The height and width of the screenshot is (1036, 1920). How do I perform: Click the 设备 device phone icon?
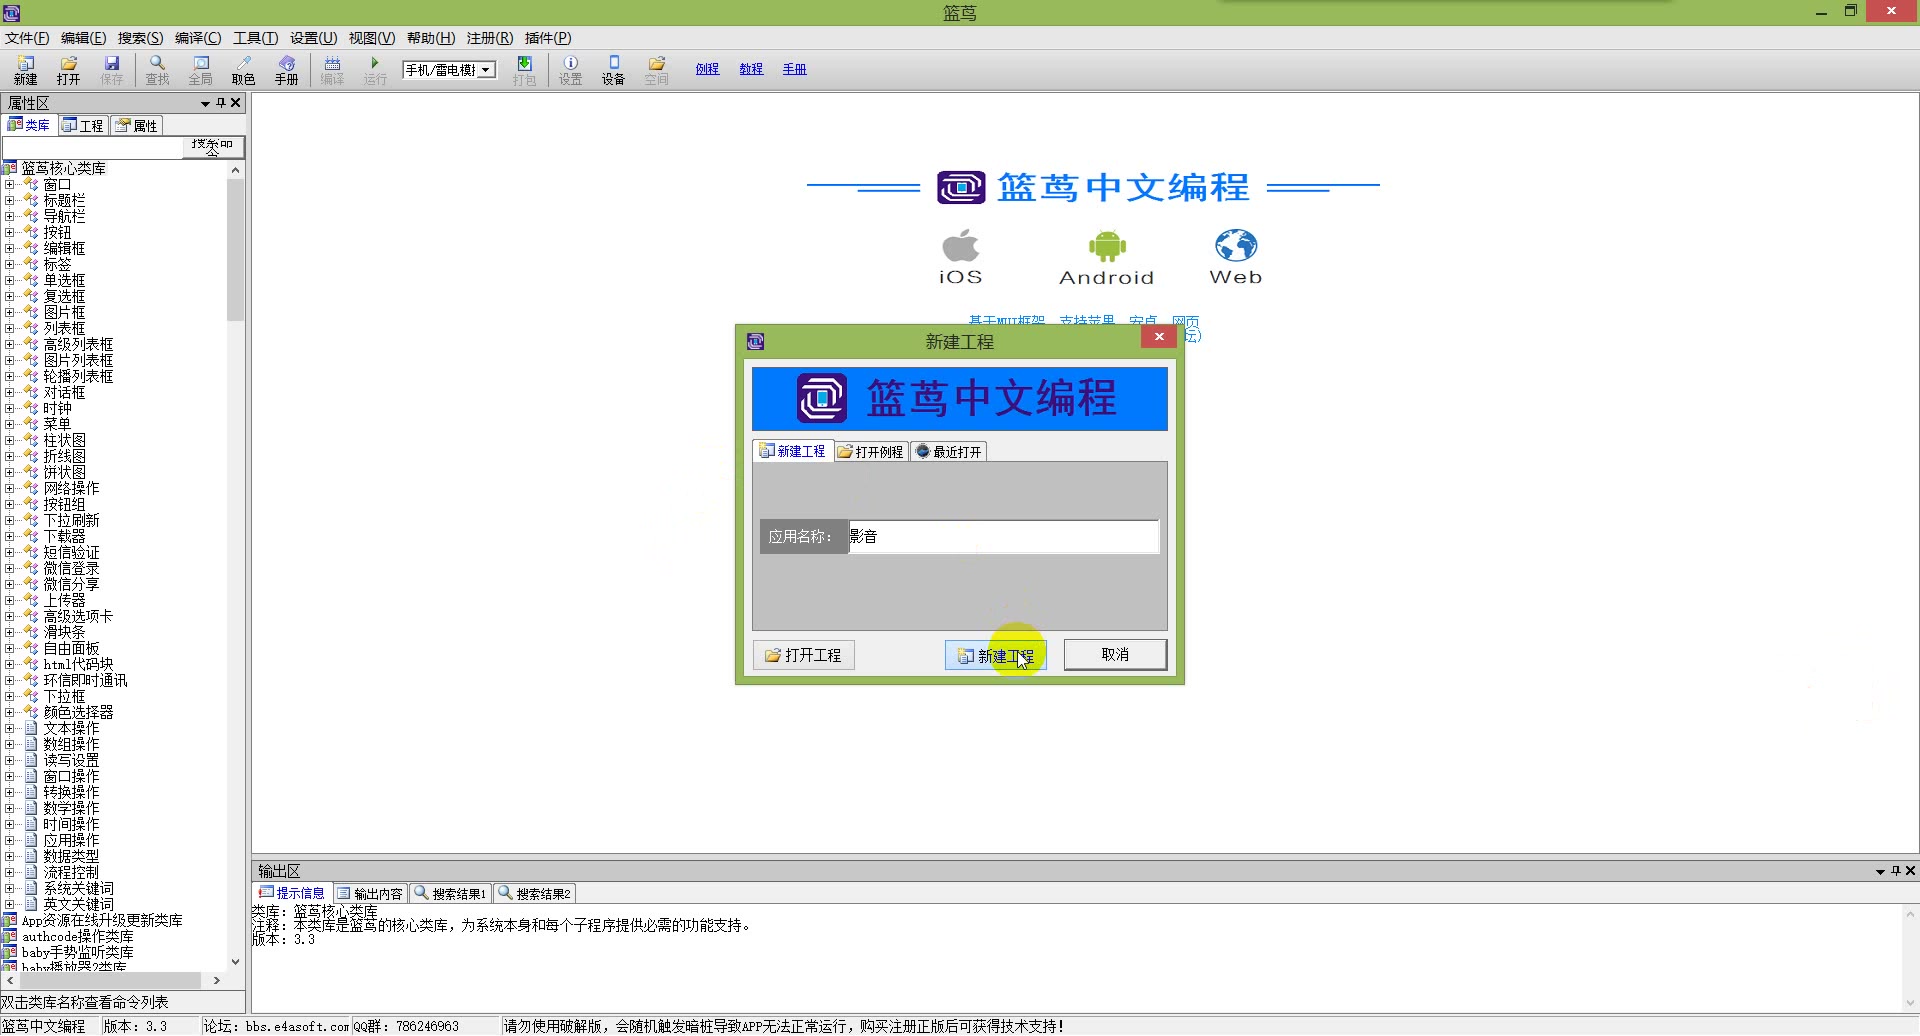coord(613,70)
